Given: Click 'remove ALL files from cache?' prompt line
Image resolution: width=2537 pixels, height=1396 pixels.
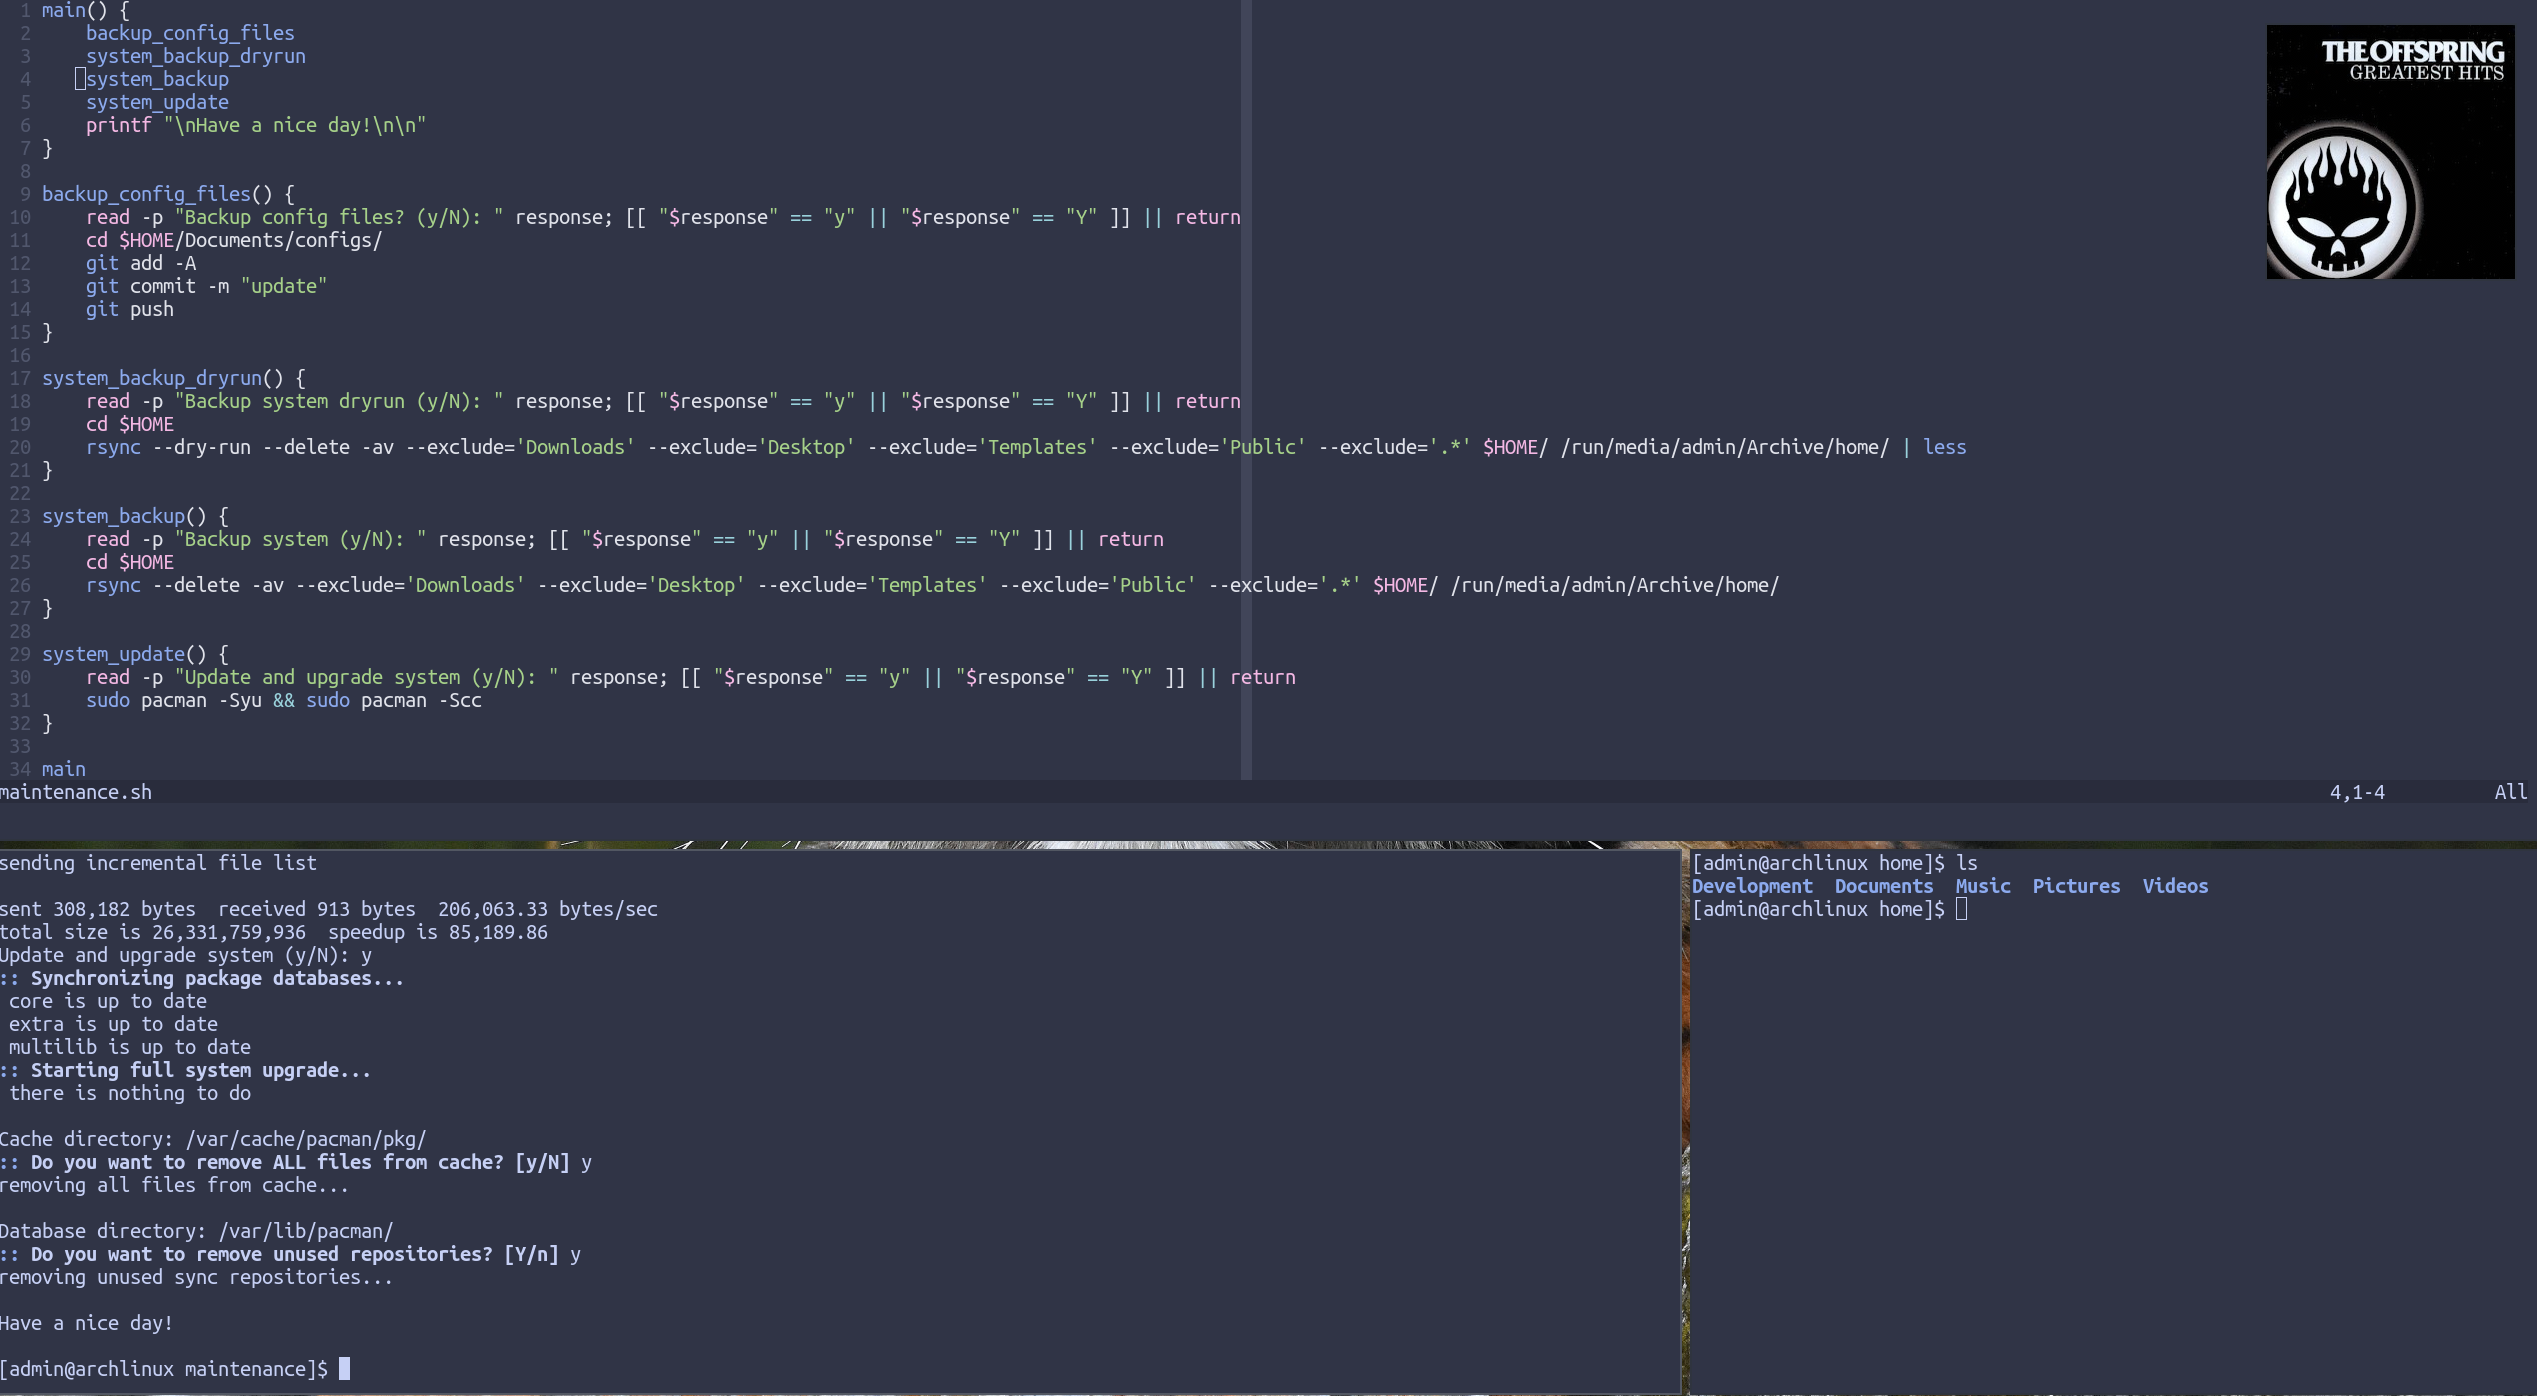Looking at the screenshot, I should point(296,1162).
